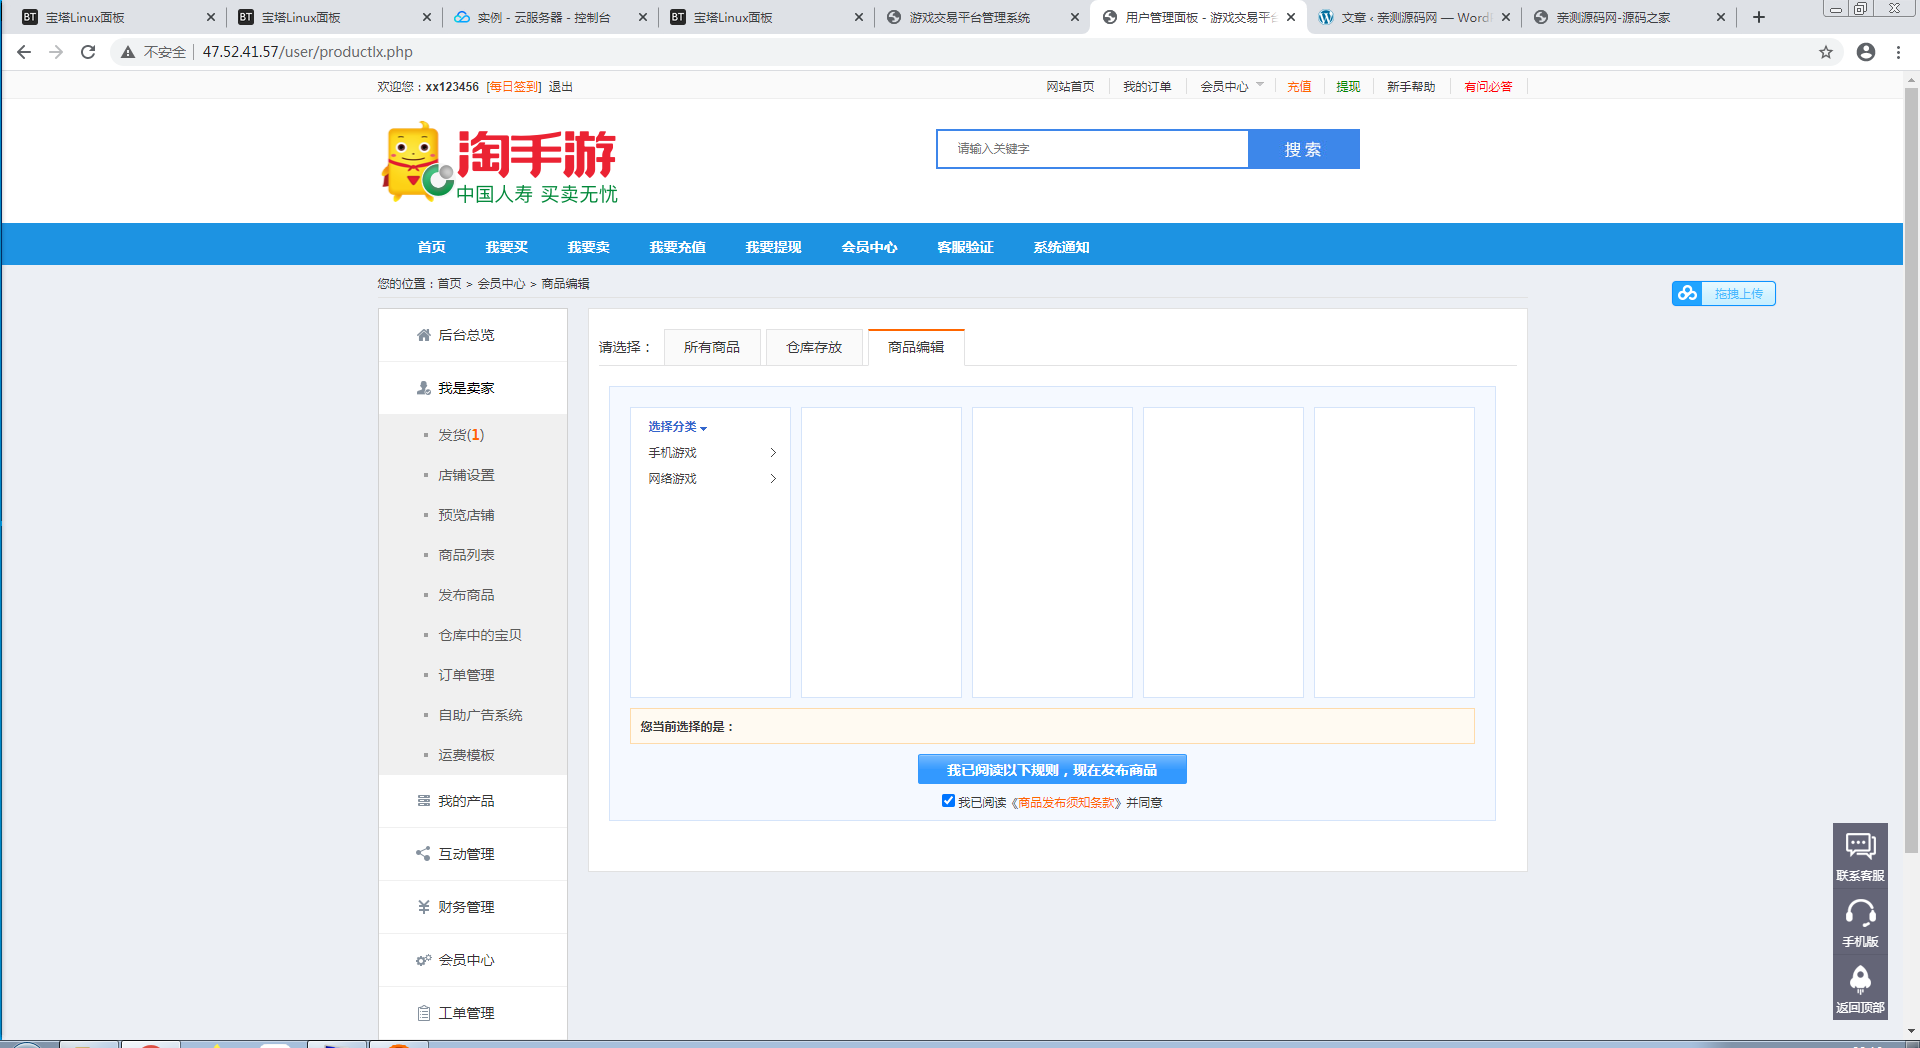
Task: Click the 退出 logout link
Action: point(561,87)
